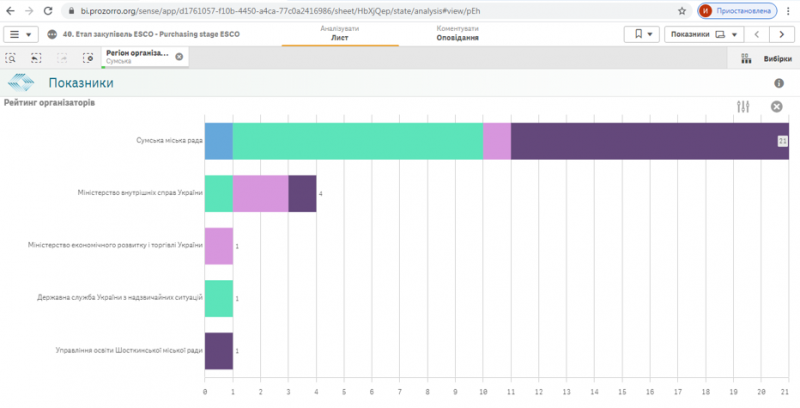Open the smart search selections icon
The height and width of the screenshot is (408, 800).
[11, 58]
